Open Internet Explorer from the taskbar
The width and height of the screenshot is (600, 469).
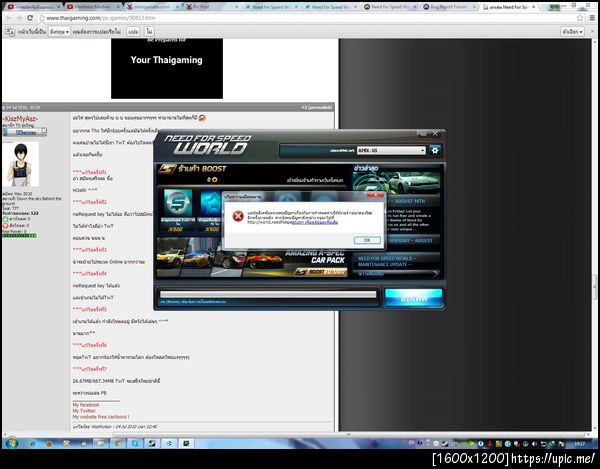pyautogui.click(x=32, y=443)
